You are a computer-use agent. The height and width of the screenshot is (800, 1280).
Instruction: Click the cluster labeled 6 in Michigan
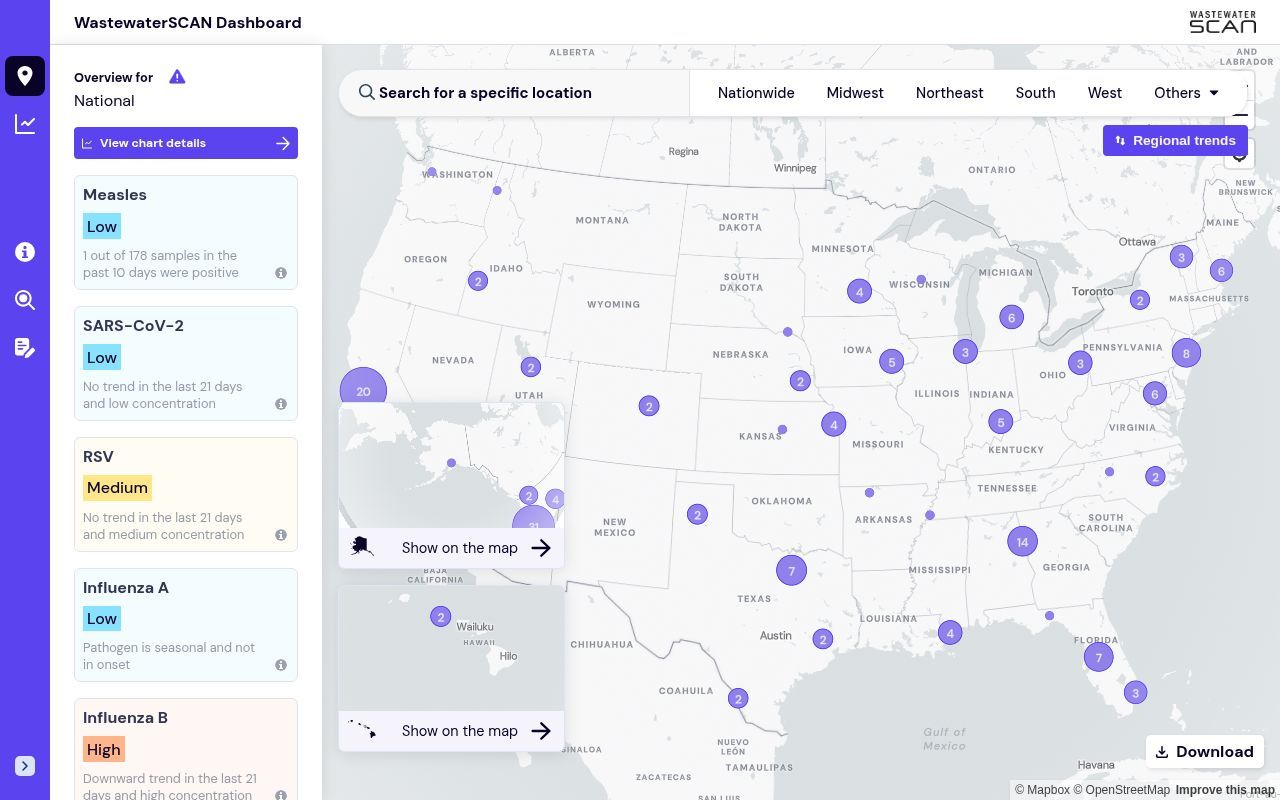[1011, 318]
